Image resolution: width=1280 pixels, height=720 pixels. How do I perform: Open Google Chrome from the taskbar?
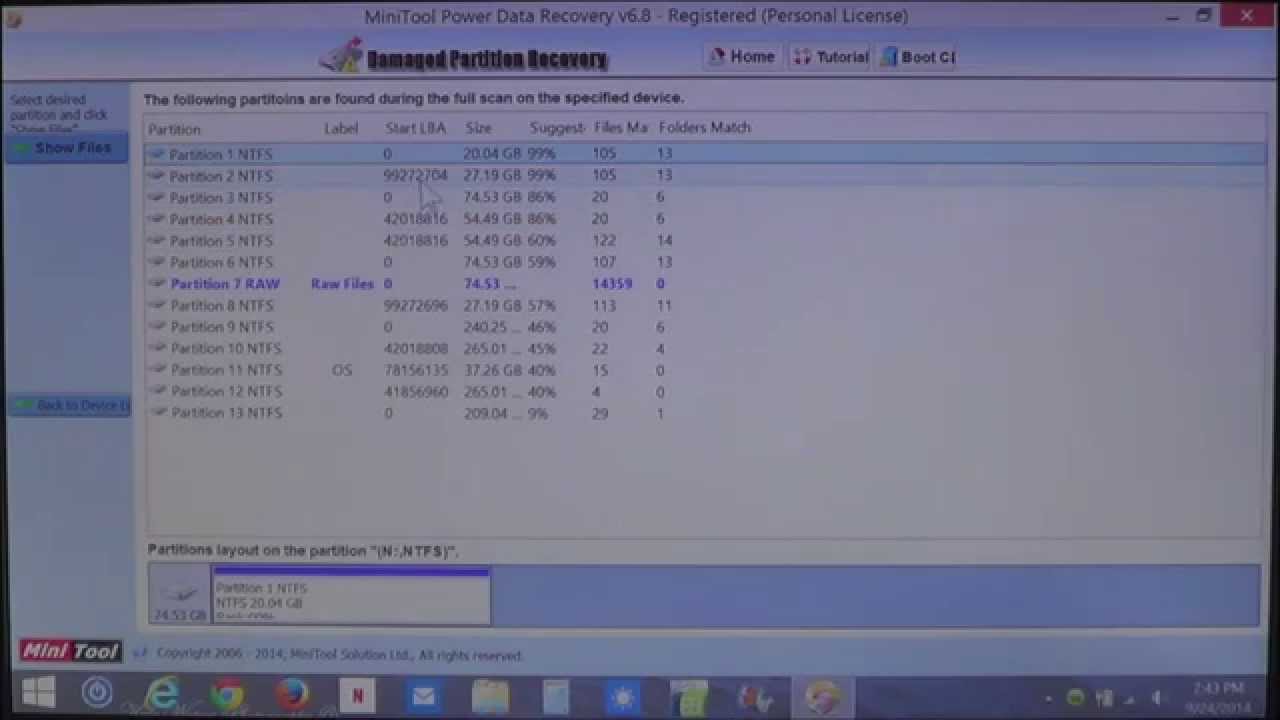coord(228,694)
